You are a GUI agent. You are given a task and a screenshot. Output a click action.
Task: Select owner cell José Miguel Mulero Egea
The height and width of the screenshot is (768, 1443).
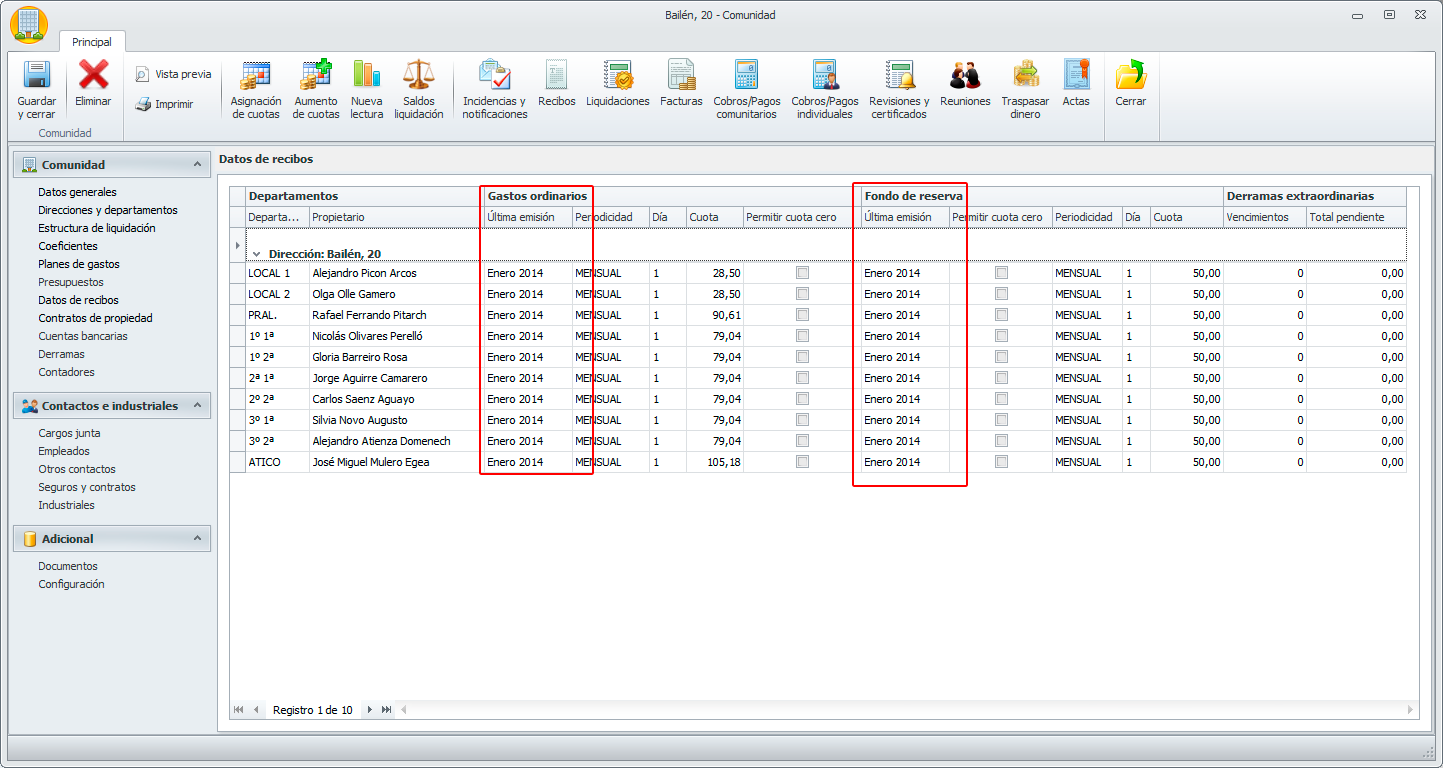[x=396, y=462]
